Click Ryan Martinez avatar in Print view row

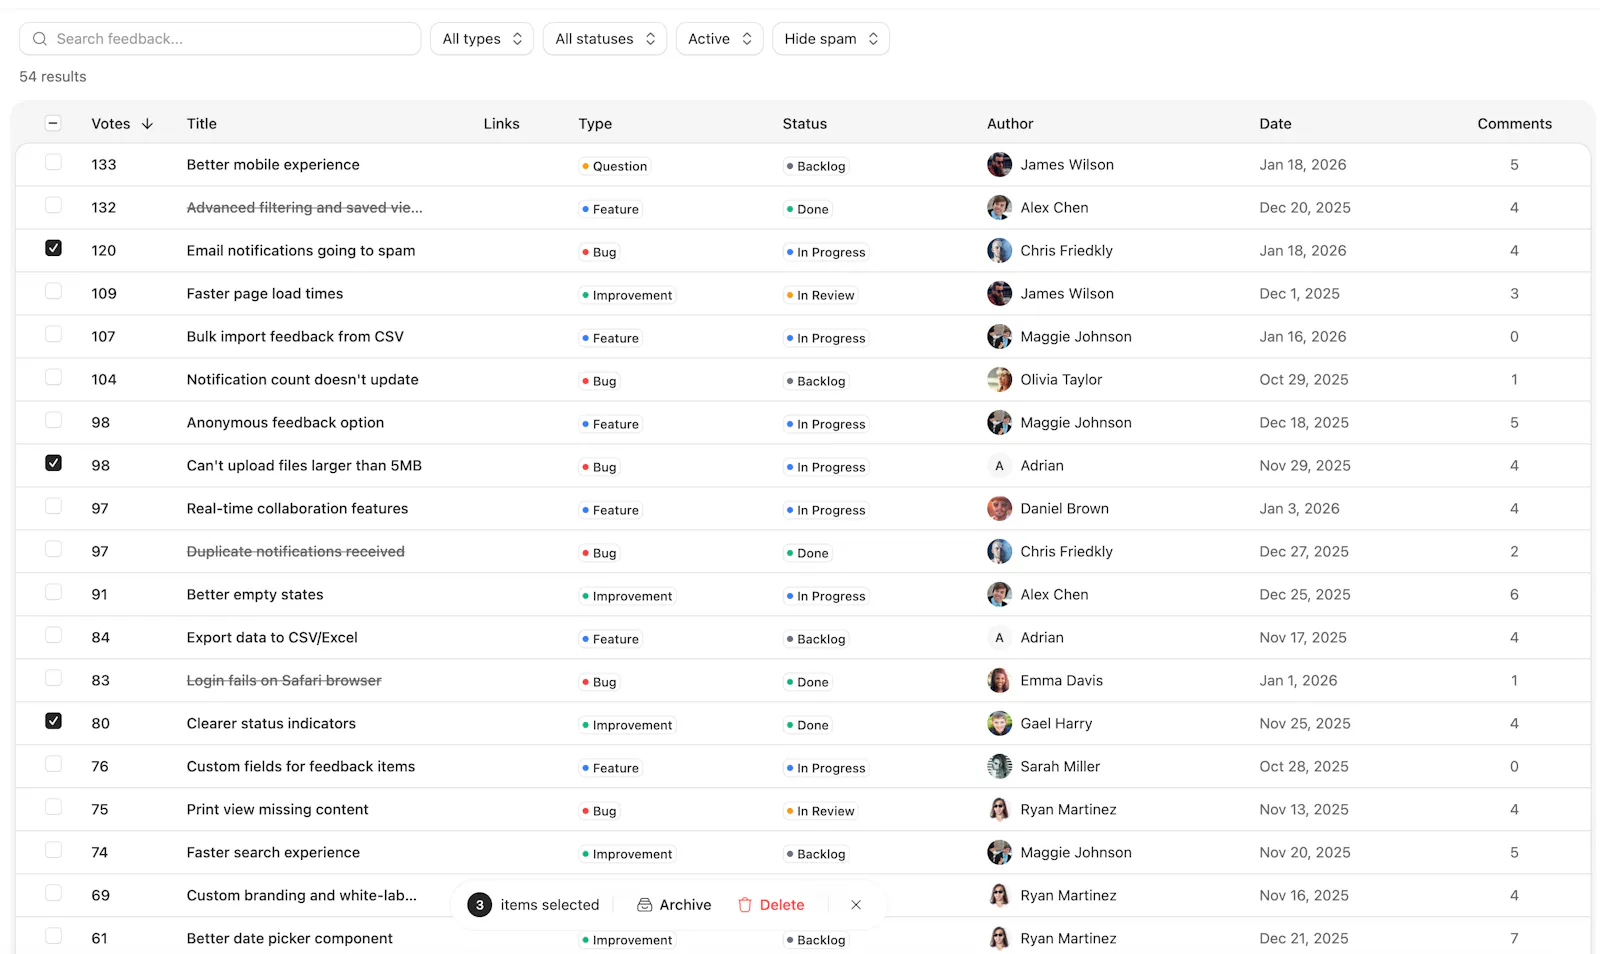click(x=999, y=810)
